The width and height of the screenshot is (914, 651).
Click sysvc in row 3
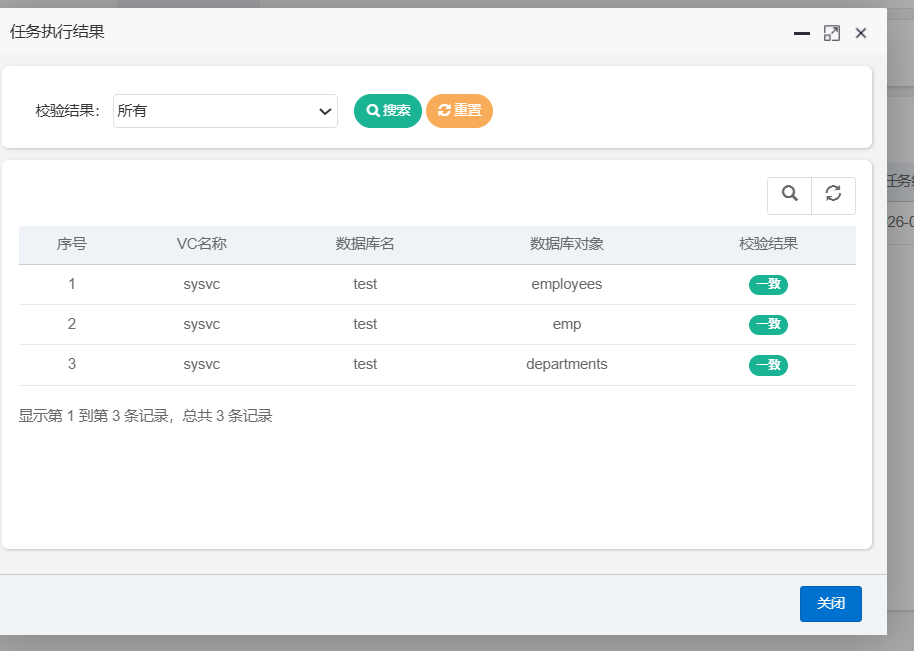coord(202,364)
